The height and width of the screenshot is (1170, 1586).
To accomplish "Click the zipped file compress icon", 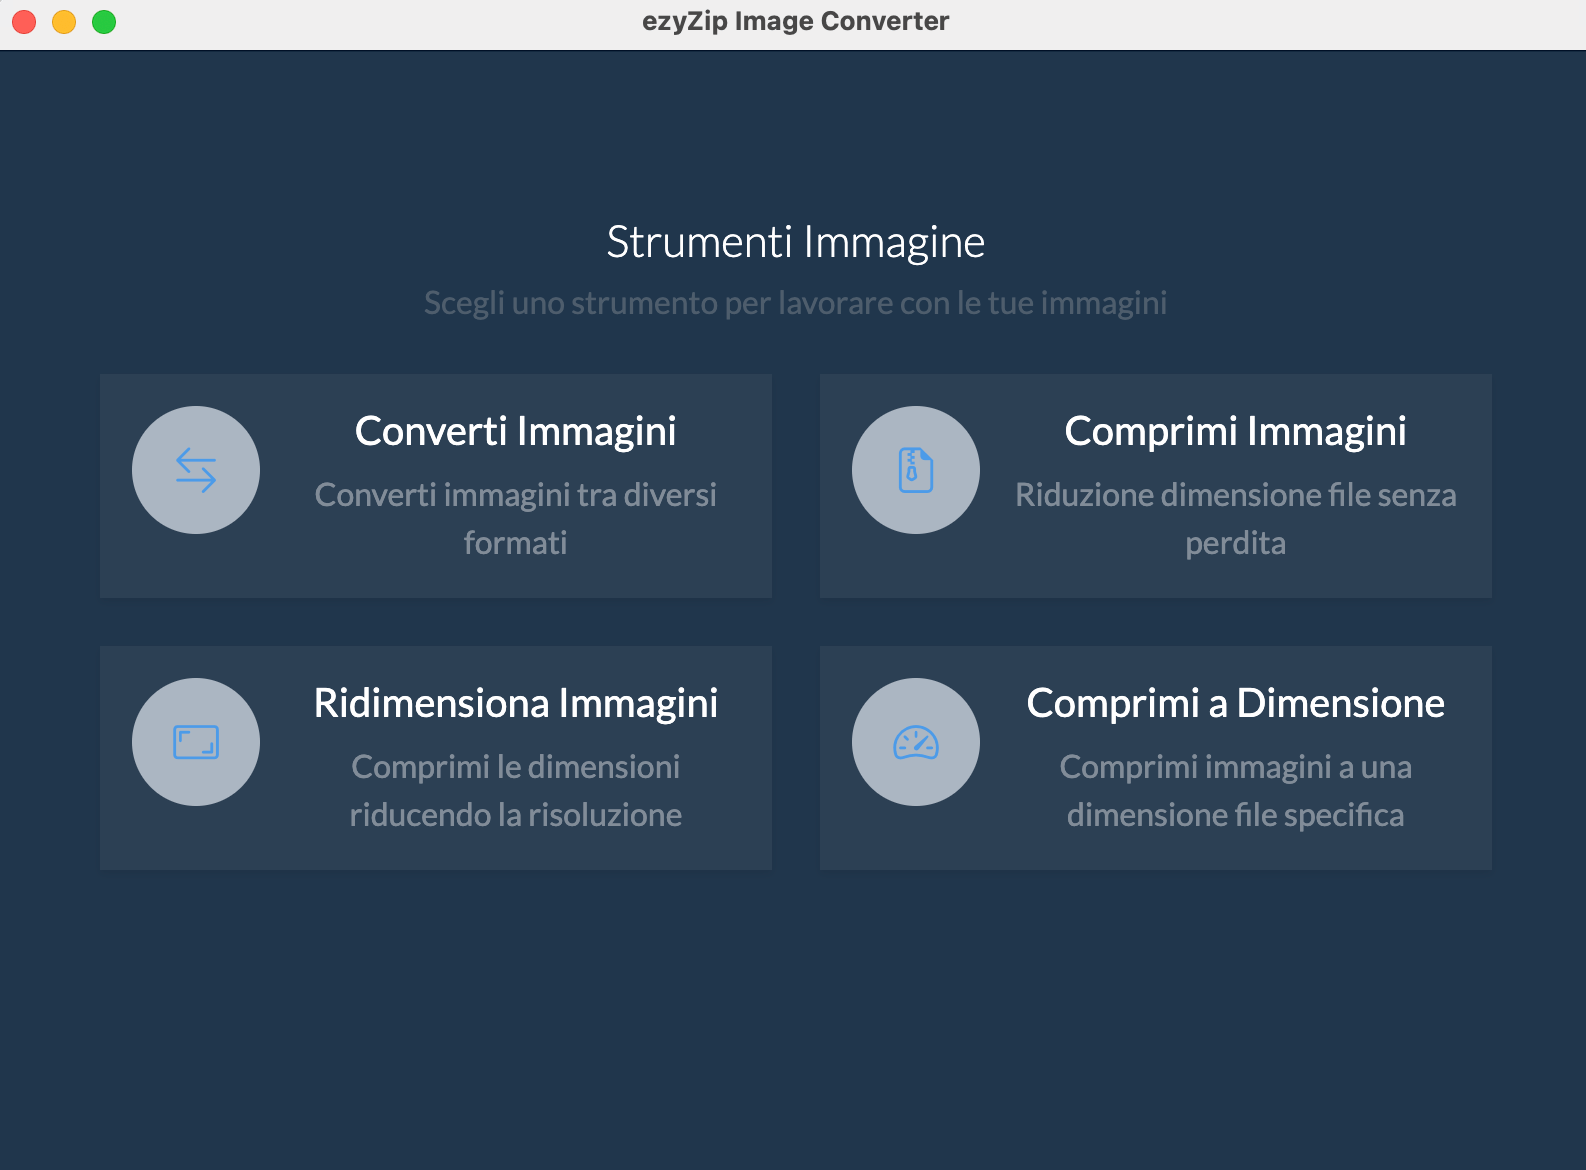I will [916, 470].
